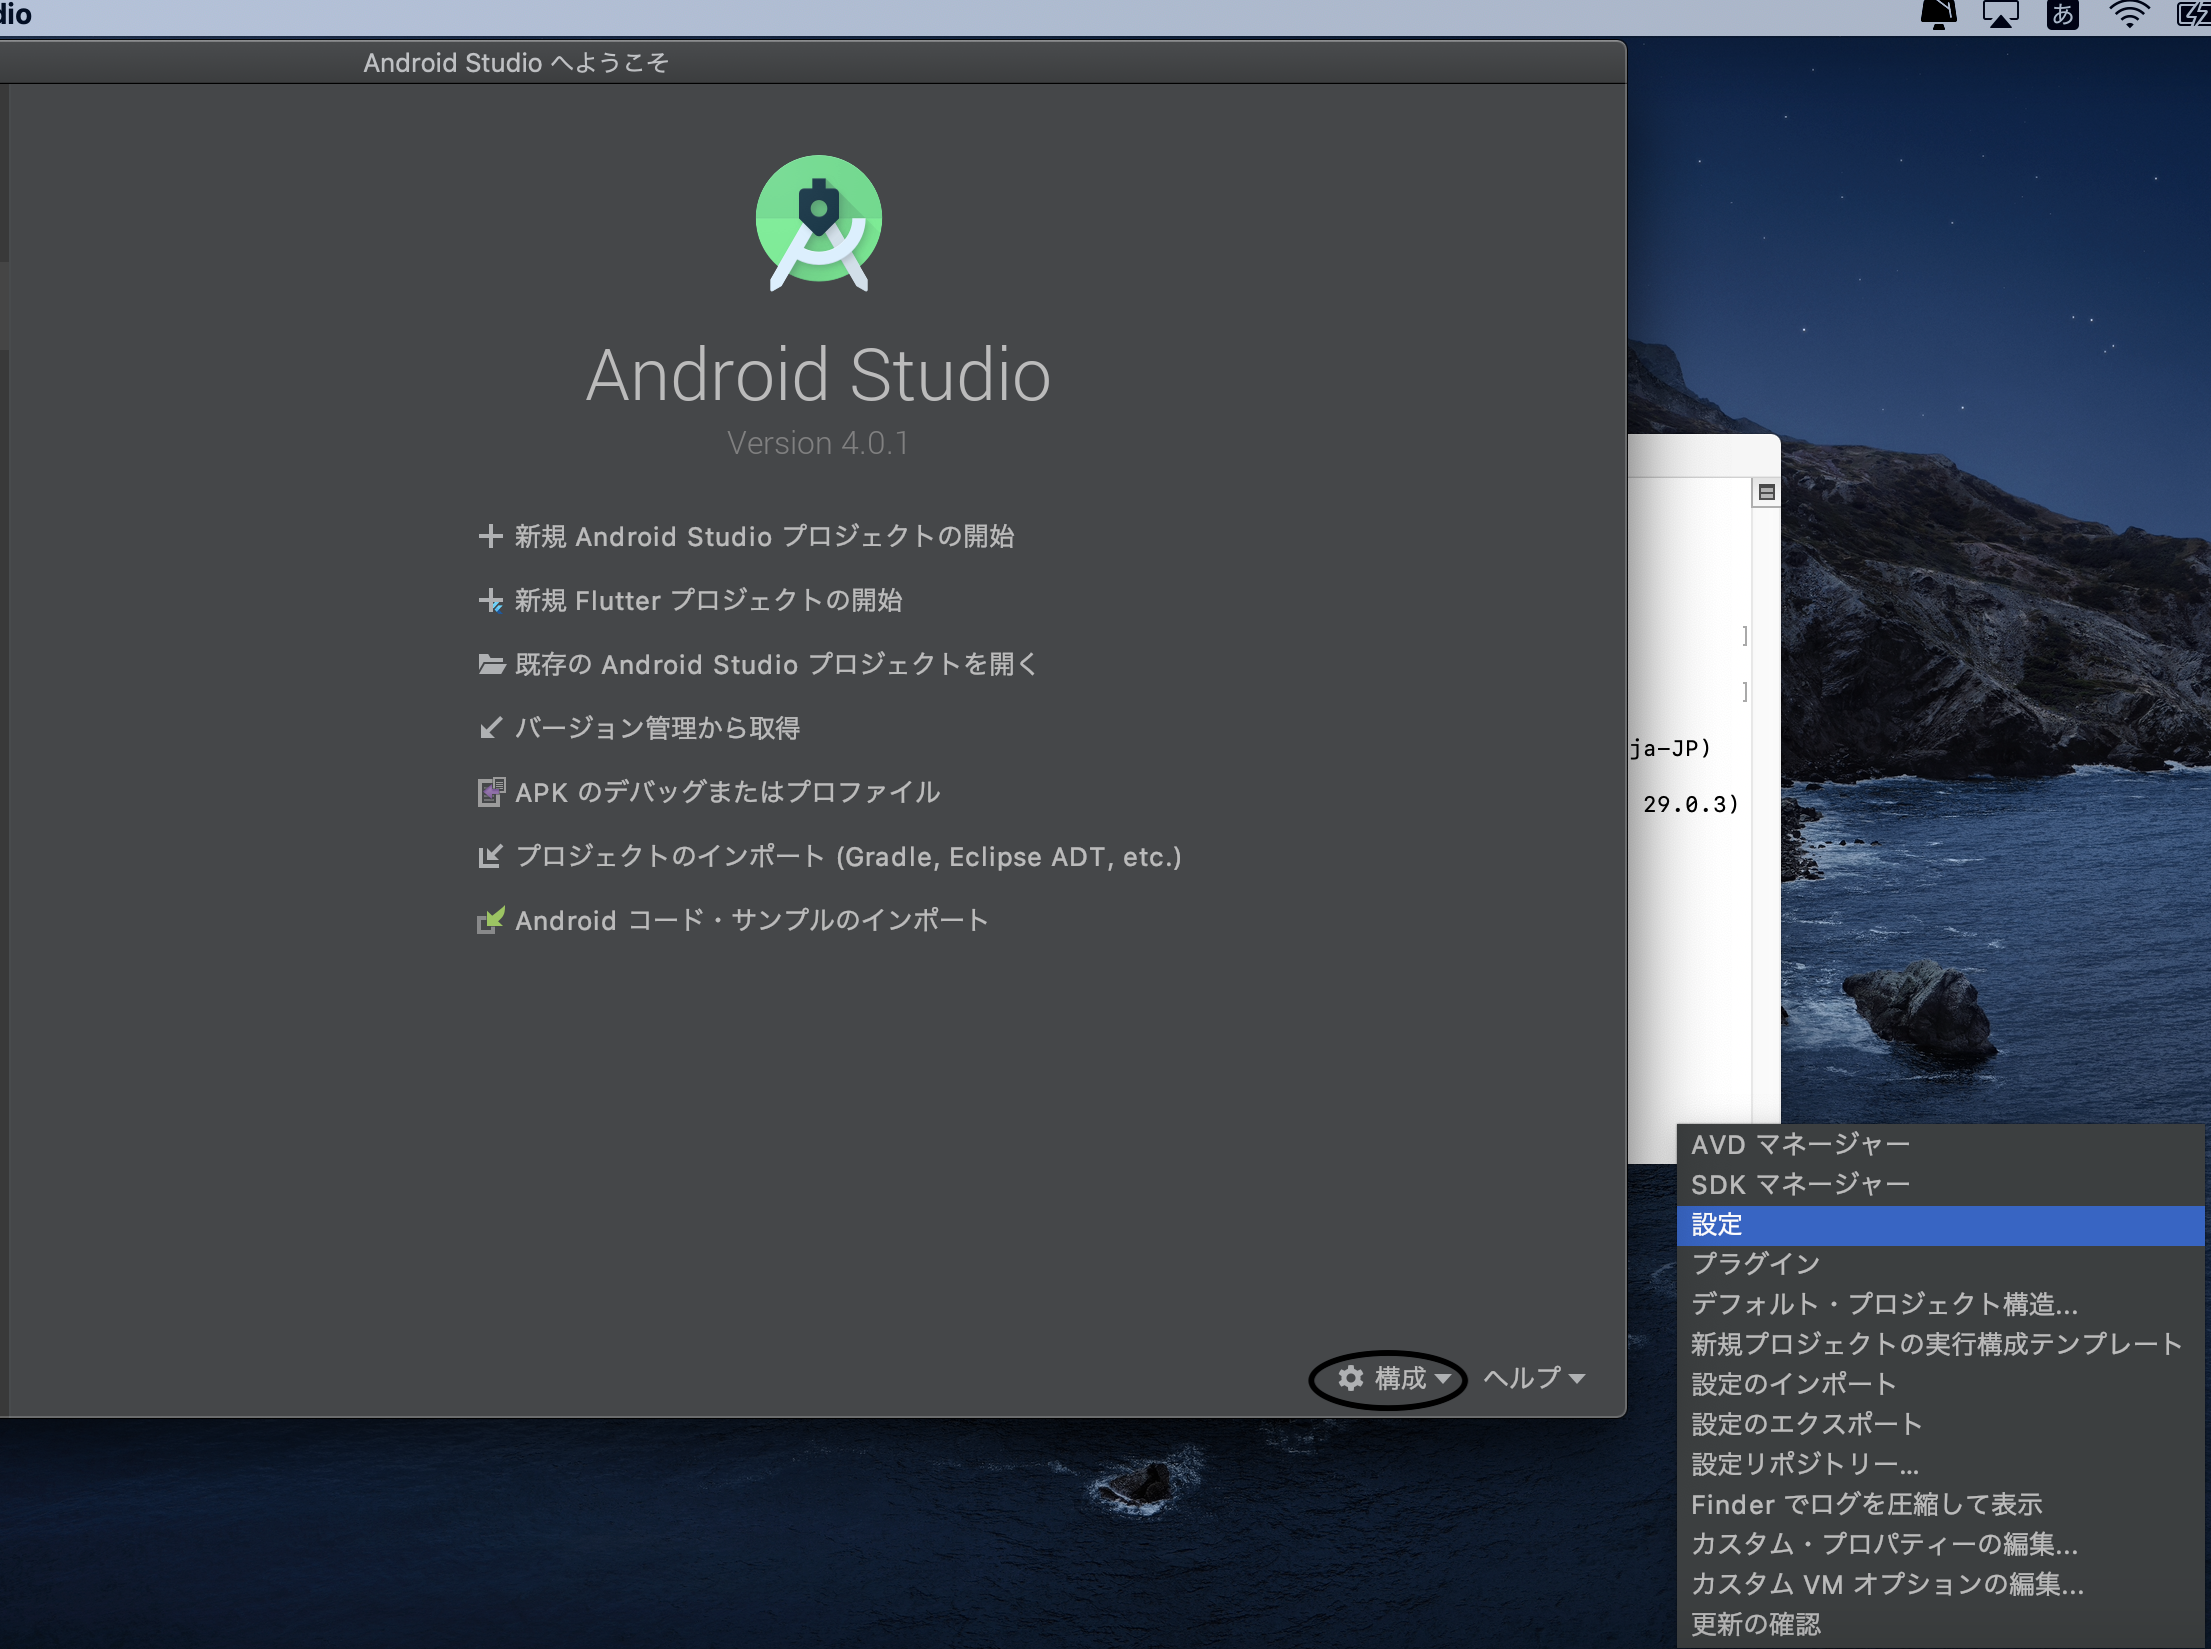Open the AirPlay display icon in menu bar

pos(2000,14)
